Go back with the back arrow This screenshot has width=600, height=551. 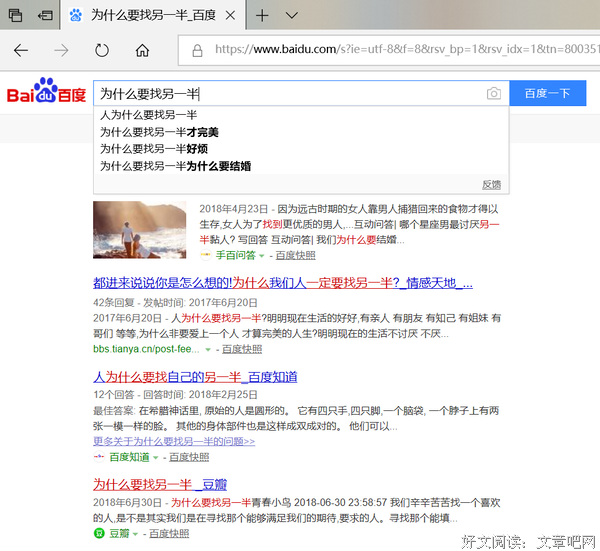(x=21, y=50)
